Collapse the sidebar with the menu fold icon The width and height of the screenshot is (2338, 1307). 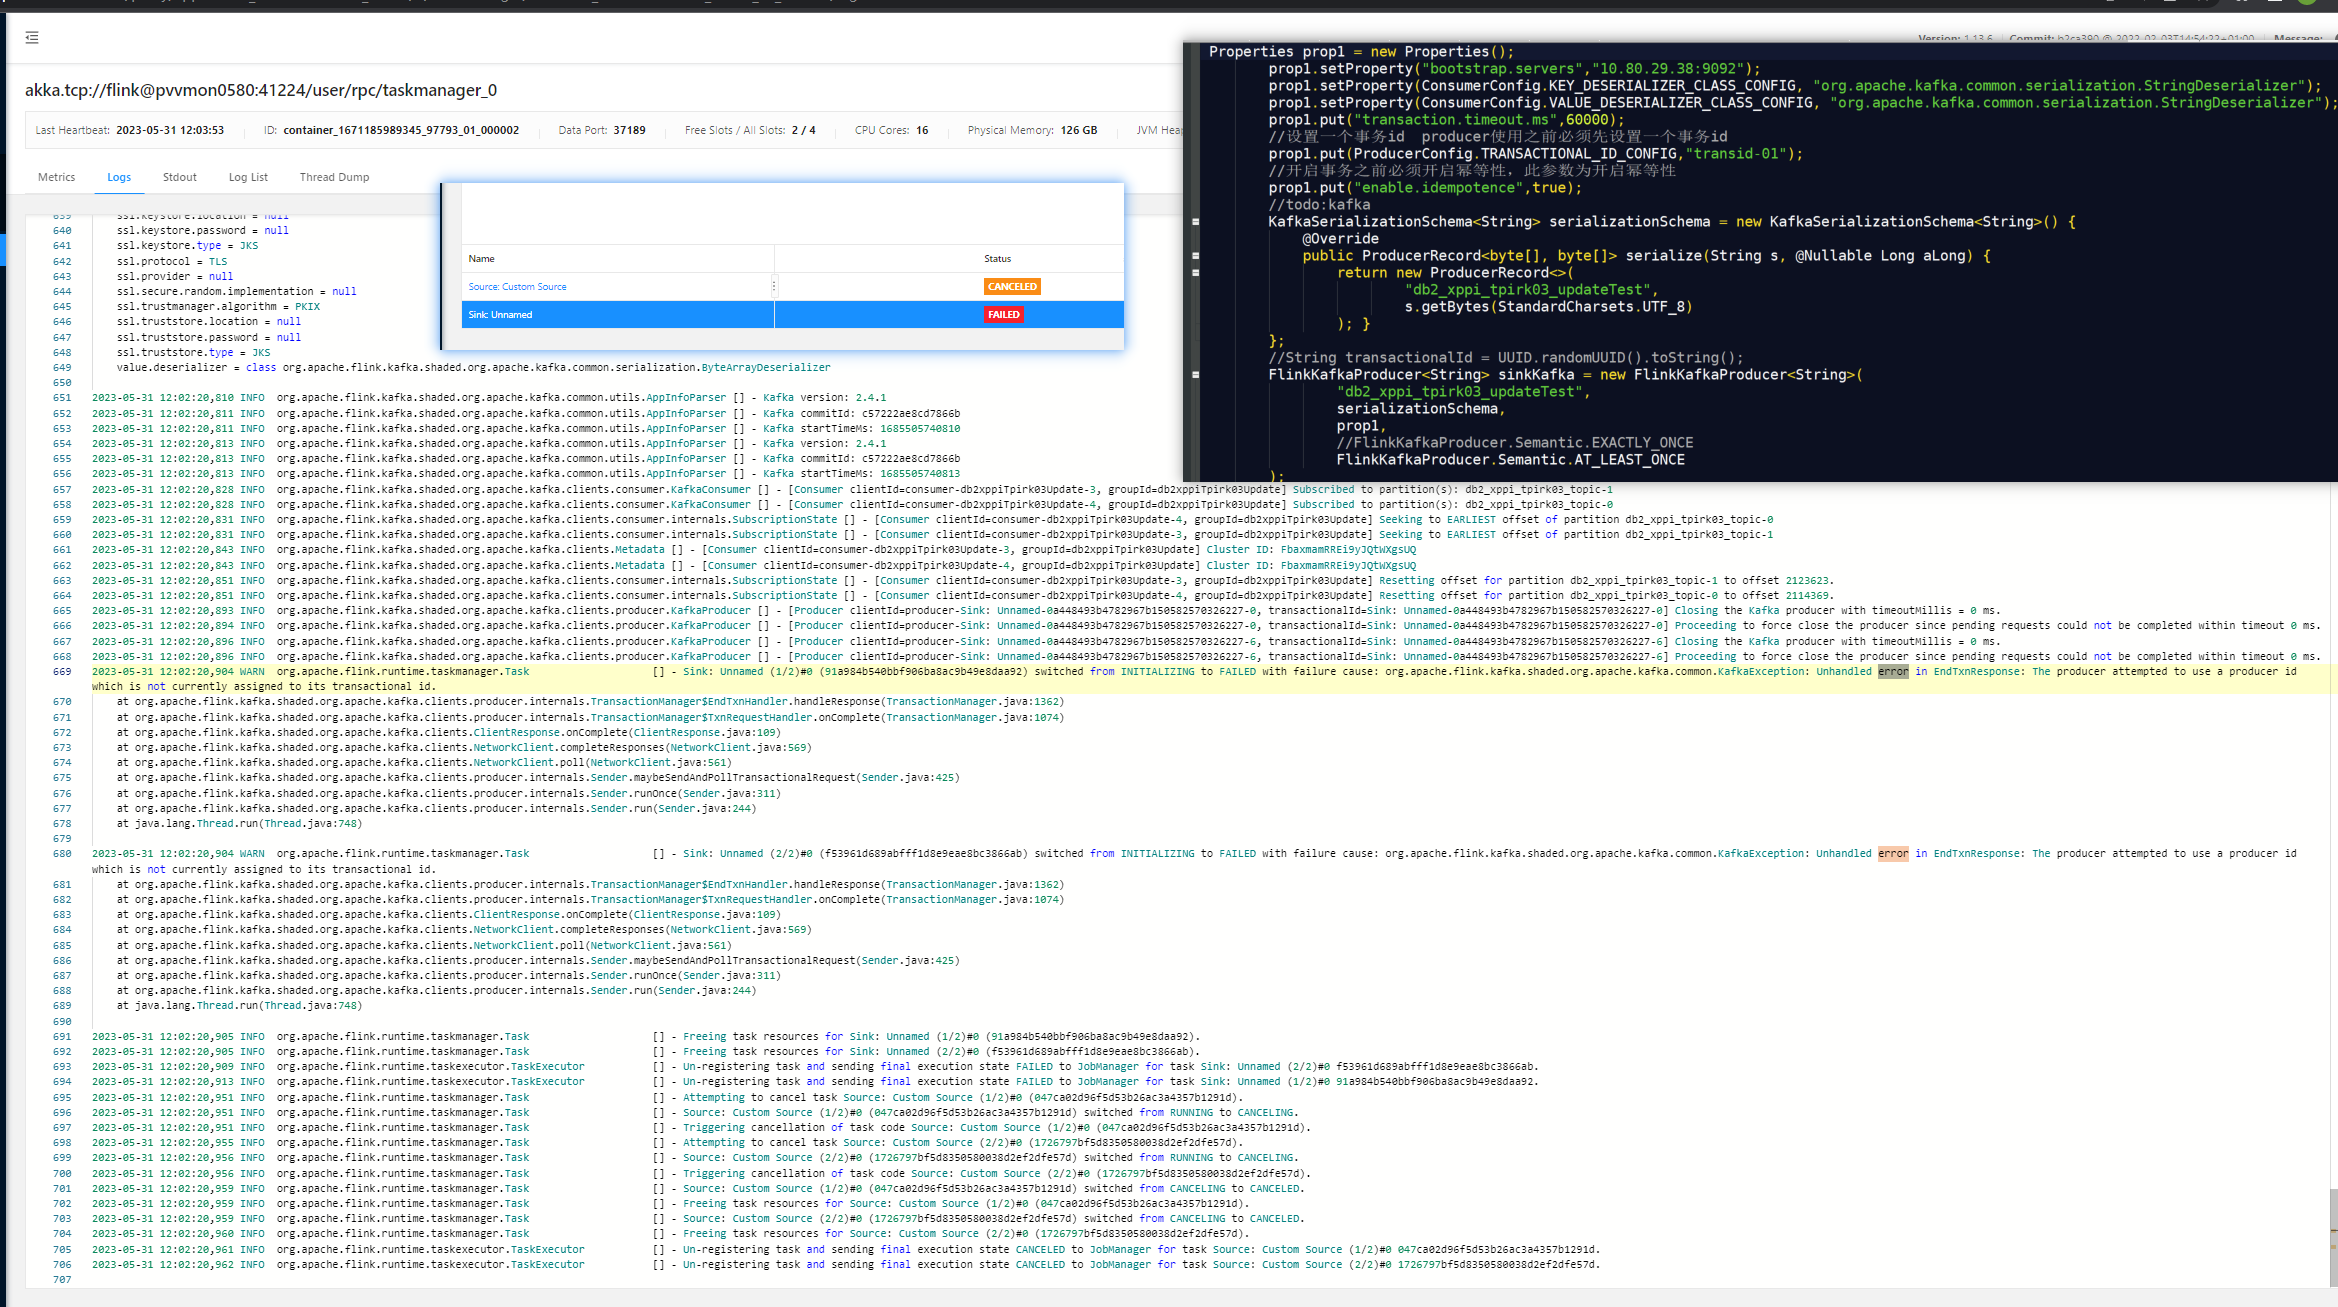(x=32, y=37)
